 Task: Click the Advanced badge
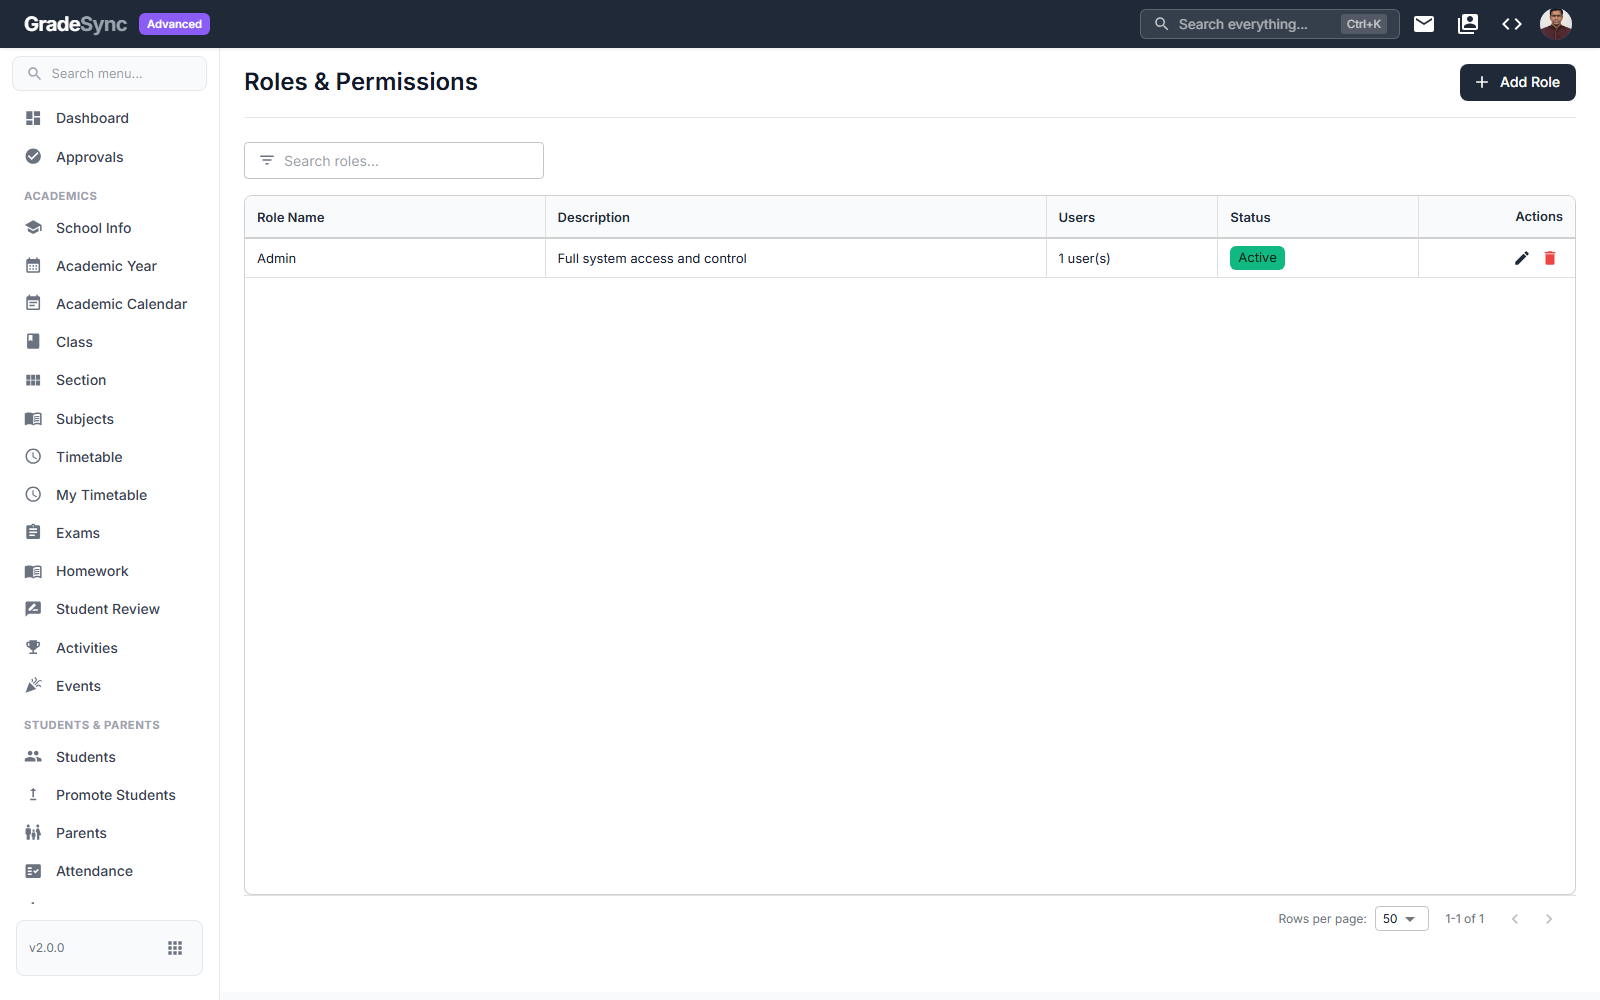174,24
